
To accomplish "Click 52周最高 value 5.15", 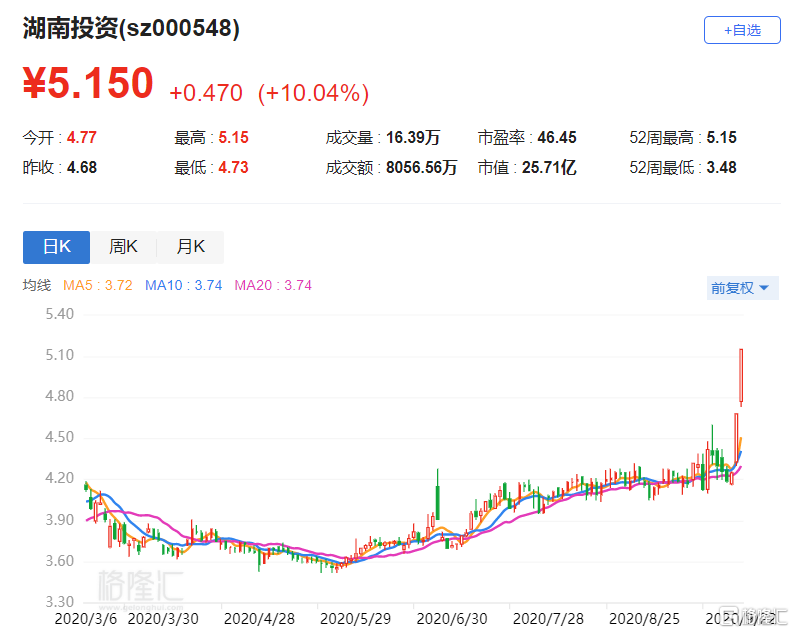I will click(x=722, y=137).
